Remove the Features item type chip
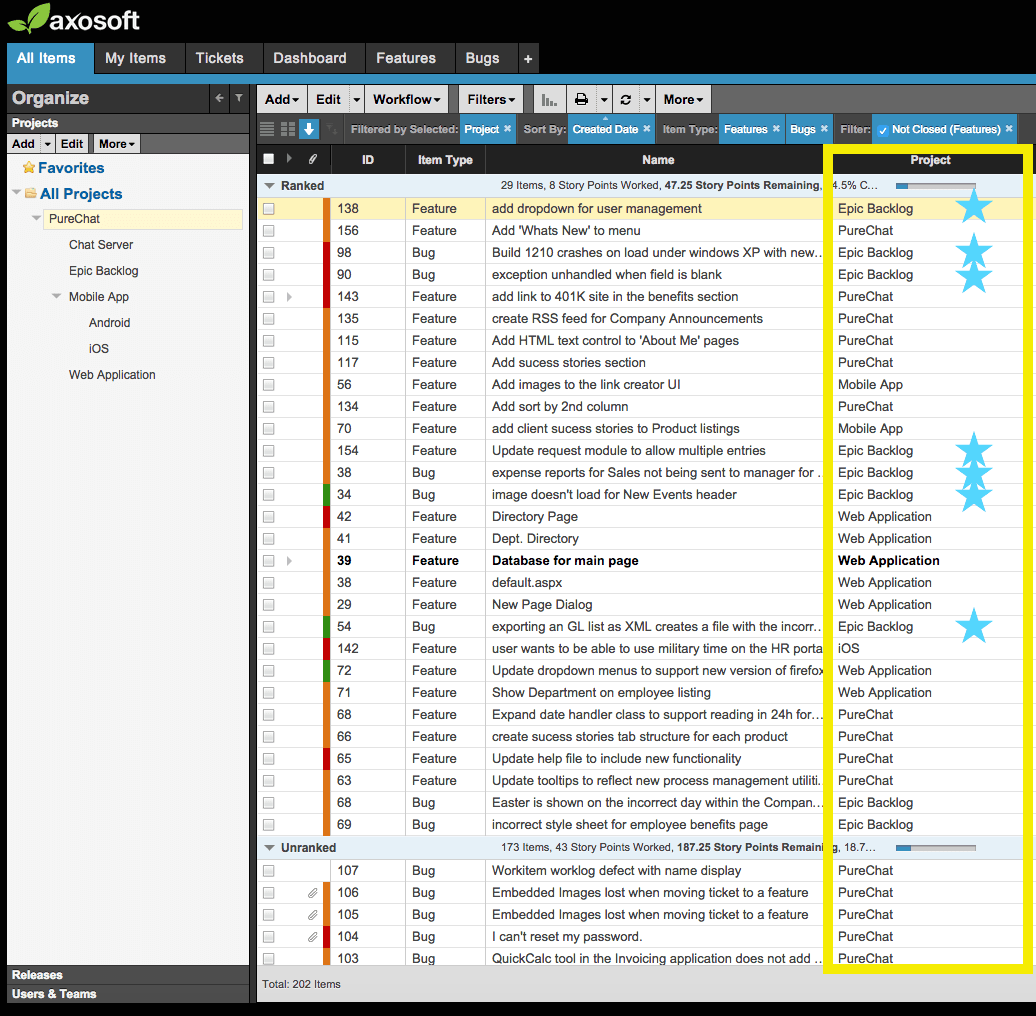1036x1016 pixels. [x=776, y=129]
